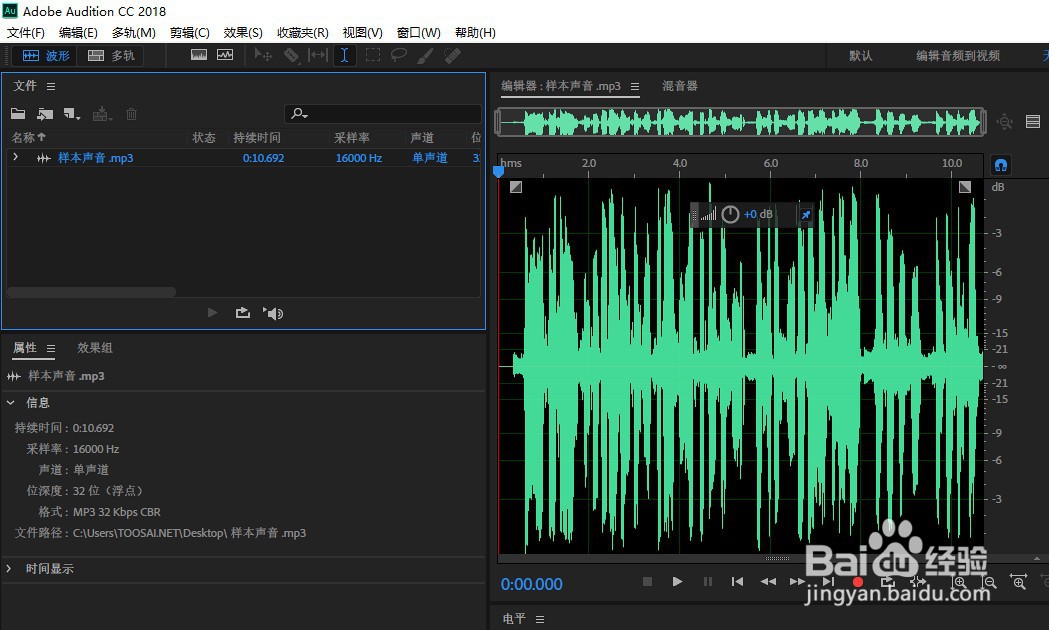Open the 效果(S) menu
The image size is (1049, 630).
tap(243, 33)
